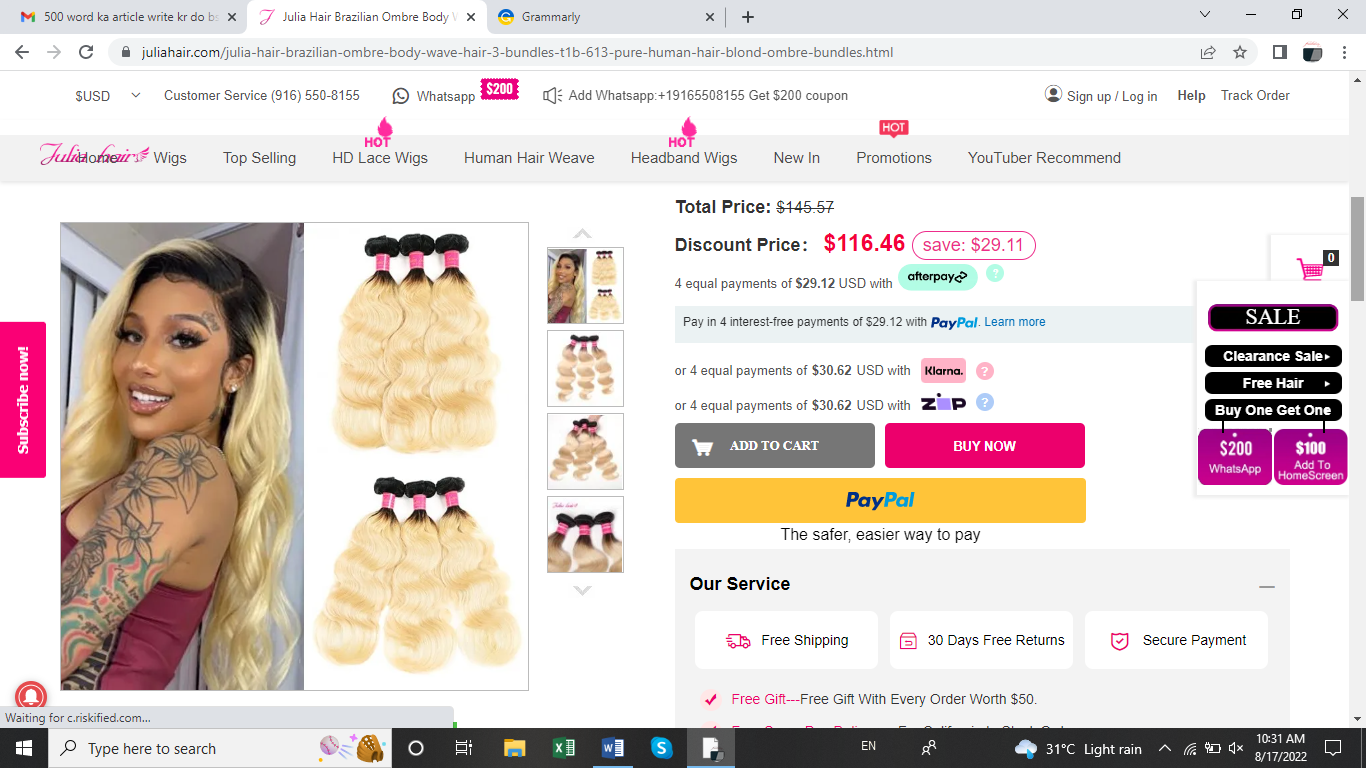Viewport: 1366px width, 768px height.
Task: Open the action center notifications icon
Action: tap(1332, 748)
